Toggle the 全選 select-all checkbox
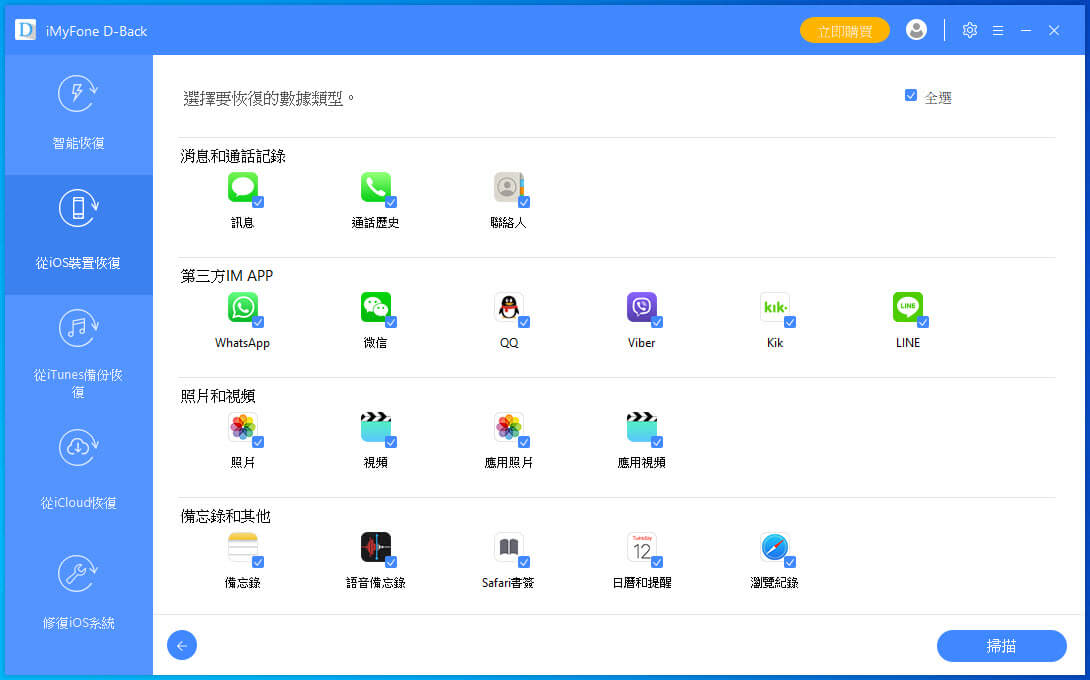The height and width of the screenshot is (680, 1090). tap(911, 95)
